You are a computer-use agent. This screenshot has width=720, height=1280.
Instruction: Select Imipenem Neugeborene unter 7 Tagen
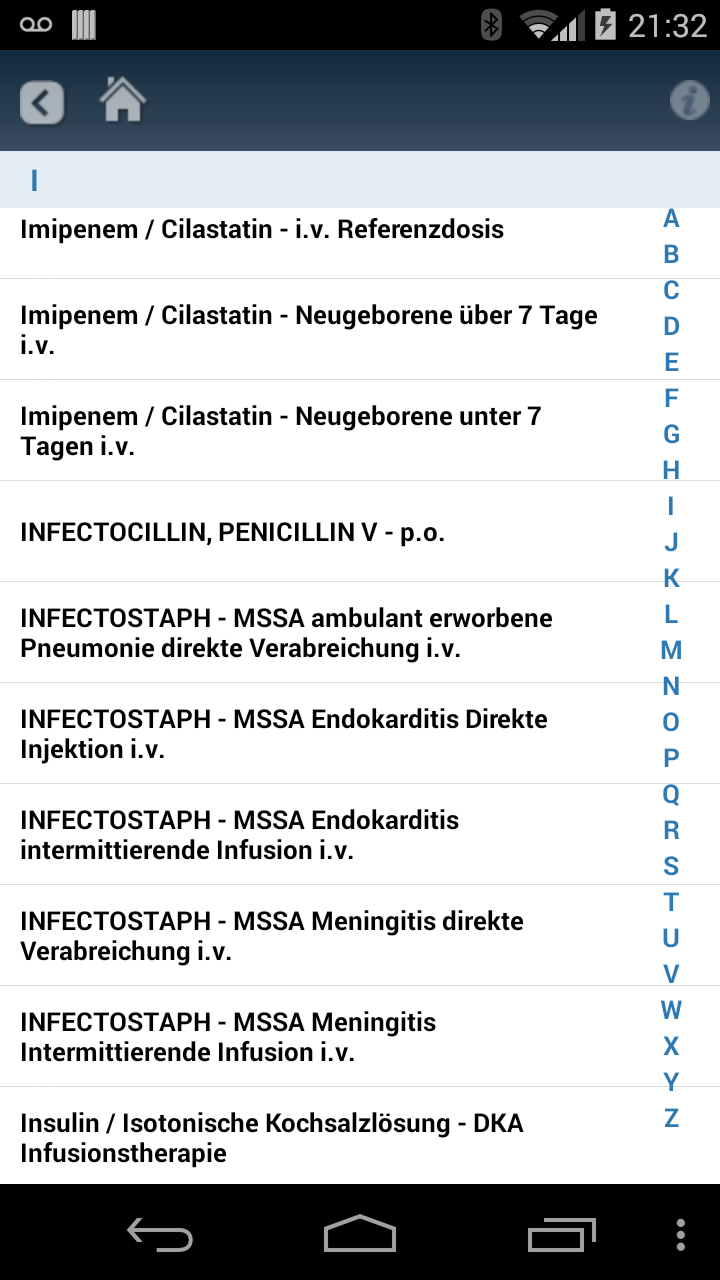pos(330,430)
